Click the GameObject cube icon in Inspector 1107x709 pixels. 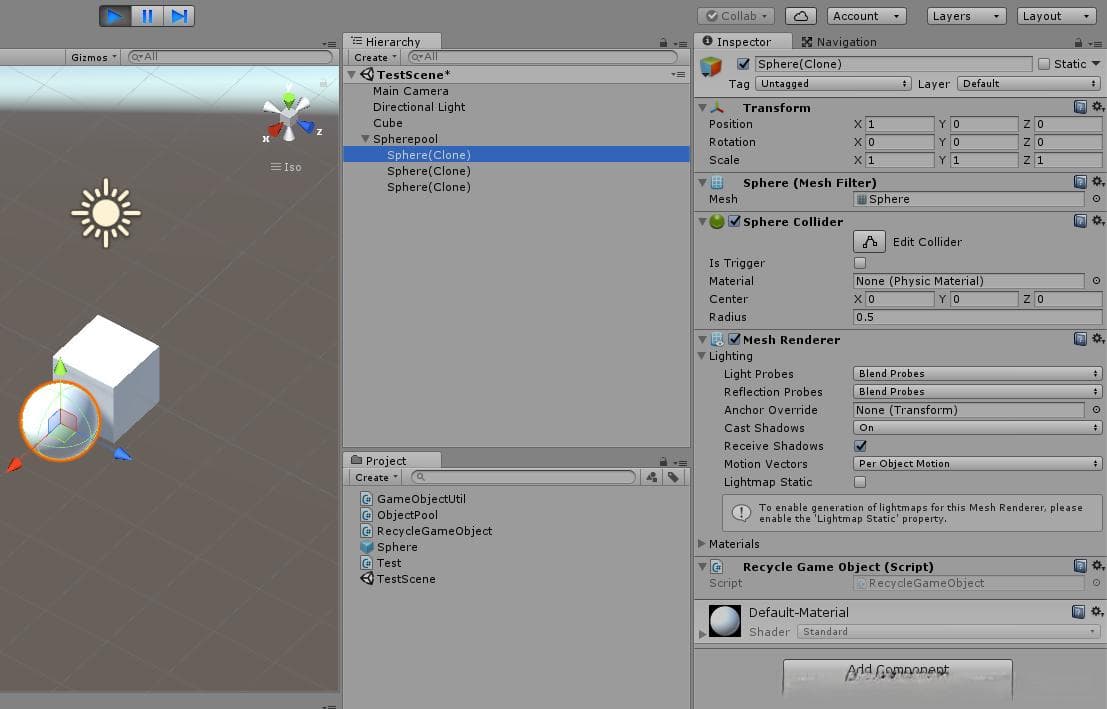click(x=711, y=66)
